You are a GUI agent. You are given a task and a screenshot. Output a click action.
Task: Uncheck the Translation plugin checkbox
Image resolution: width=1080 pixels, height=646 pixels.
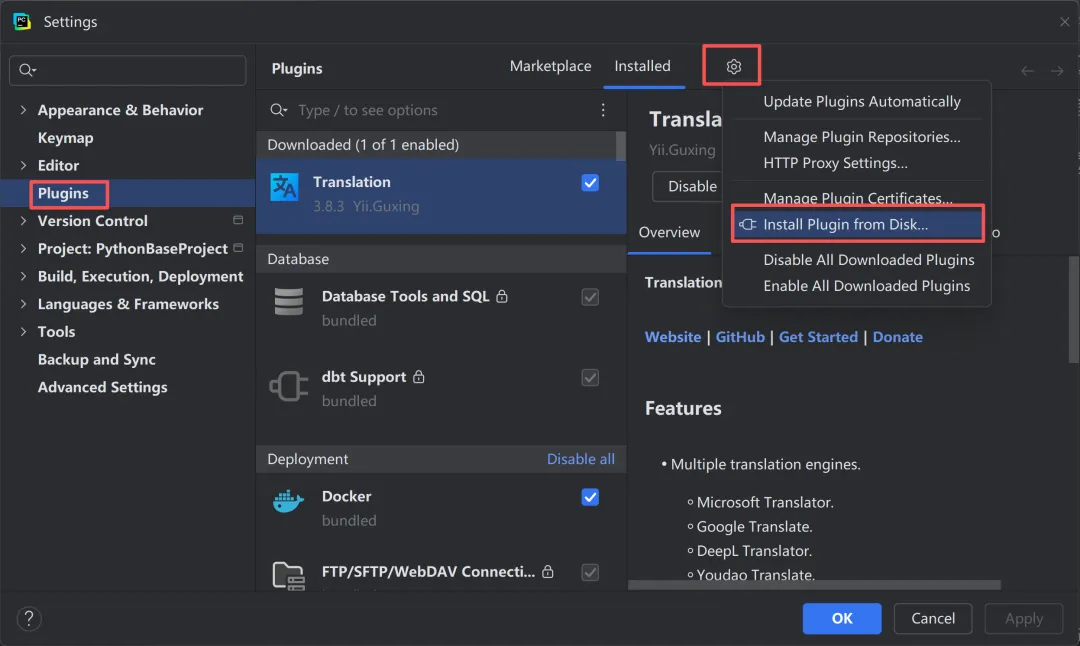[x=590, y=183]
